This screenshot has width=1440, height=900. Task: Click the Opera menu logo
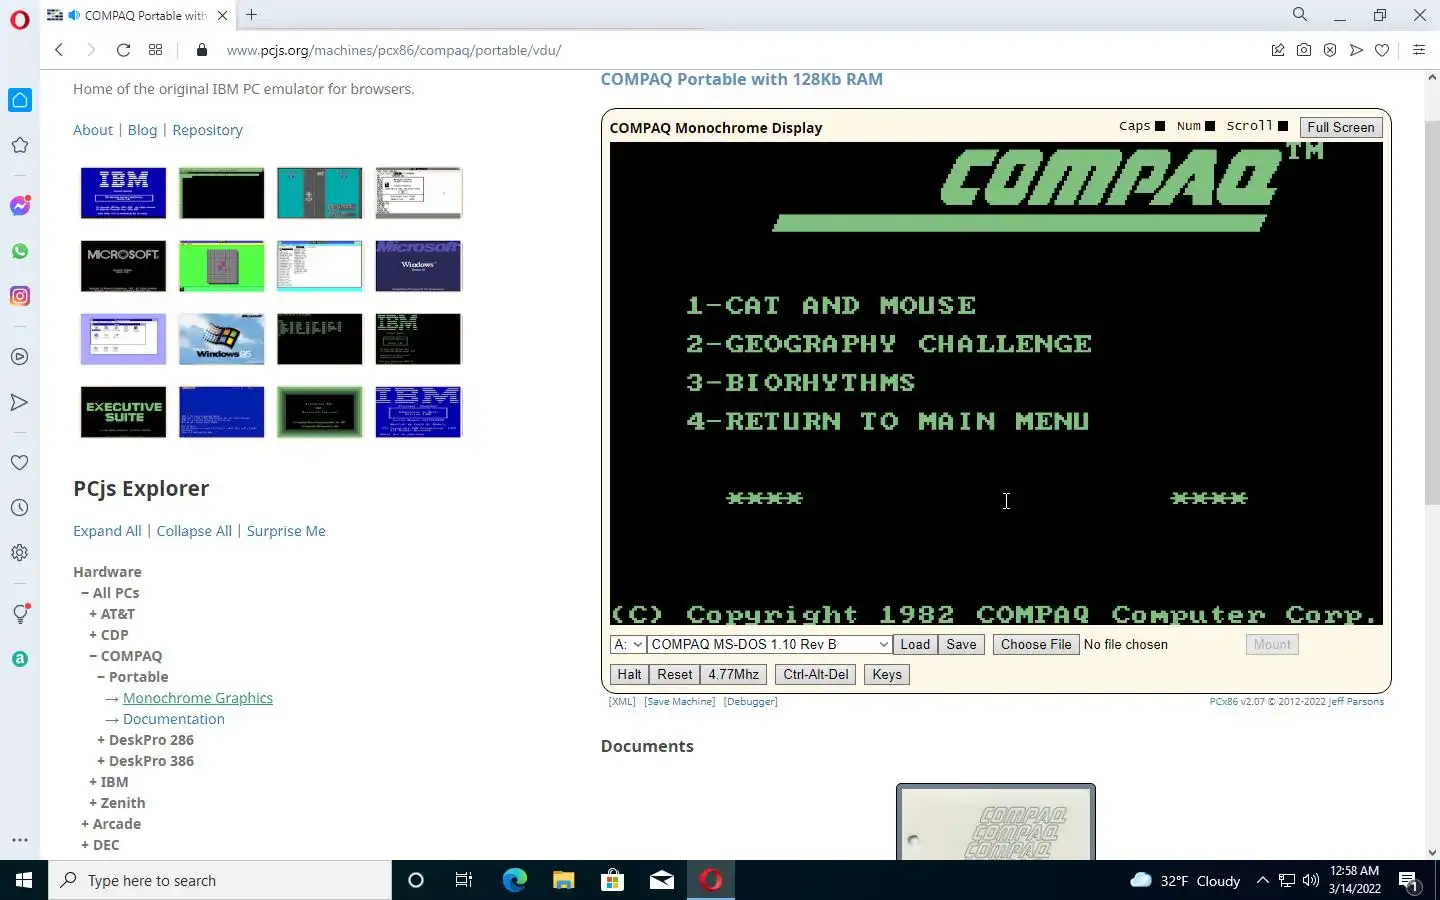point(20,20)
